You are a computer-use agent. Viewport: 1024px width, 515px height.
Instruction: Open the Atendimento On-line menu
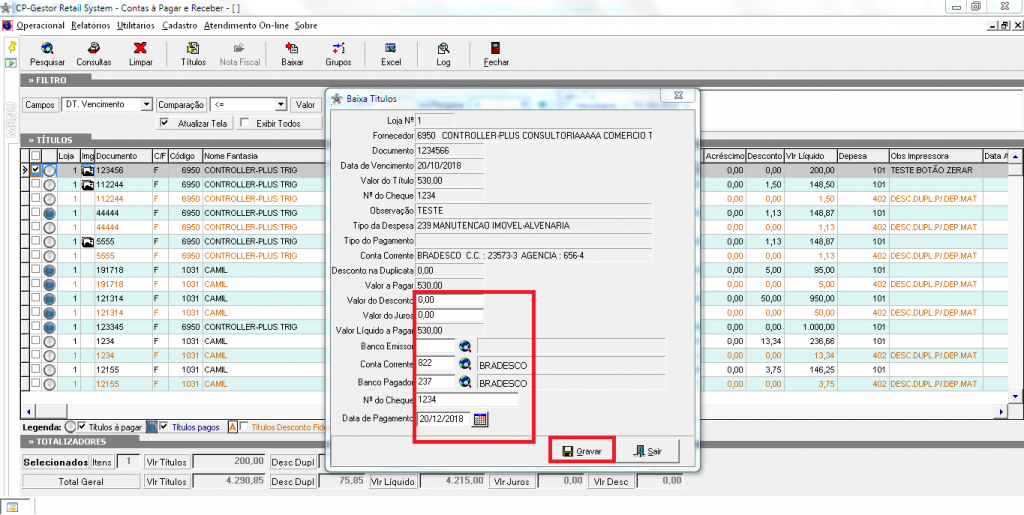coord(247,26)
